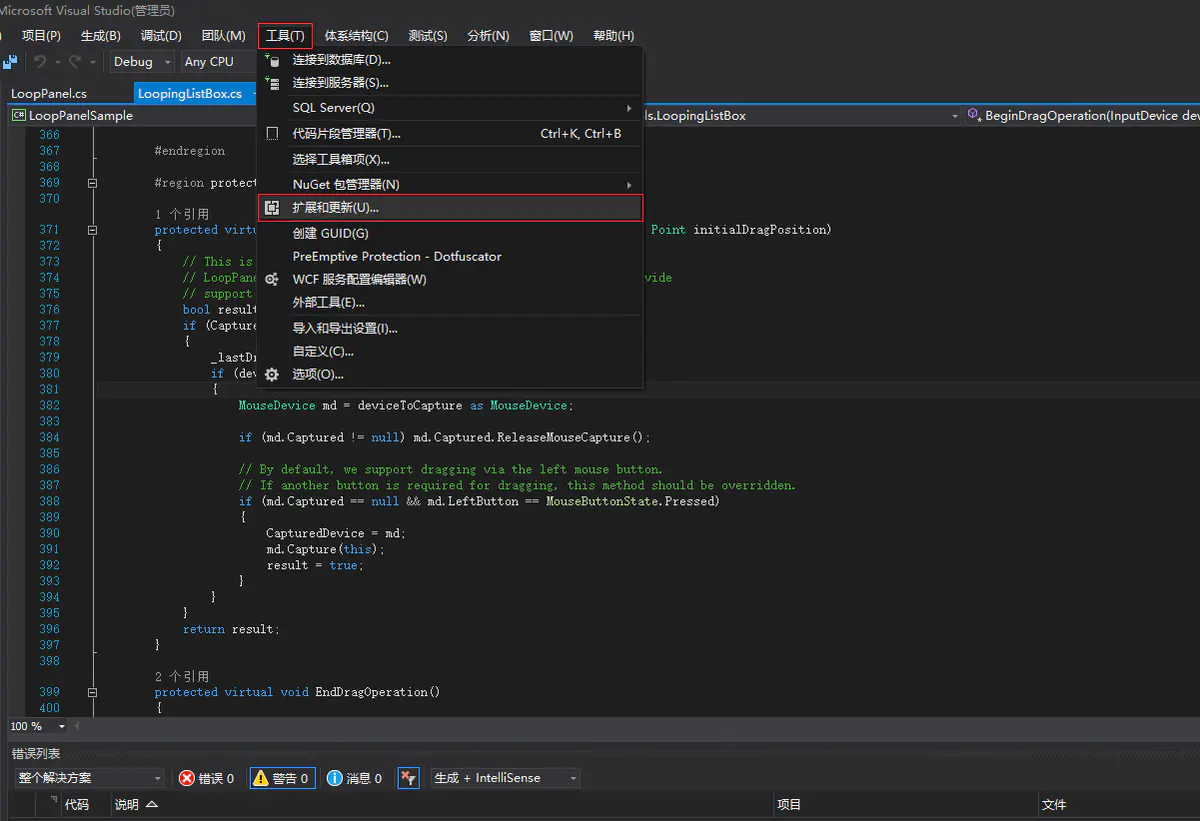Click the blue info message icon
1200x821 pixels.
pyautogui.click(x=335, y=778)
